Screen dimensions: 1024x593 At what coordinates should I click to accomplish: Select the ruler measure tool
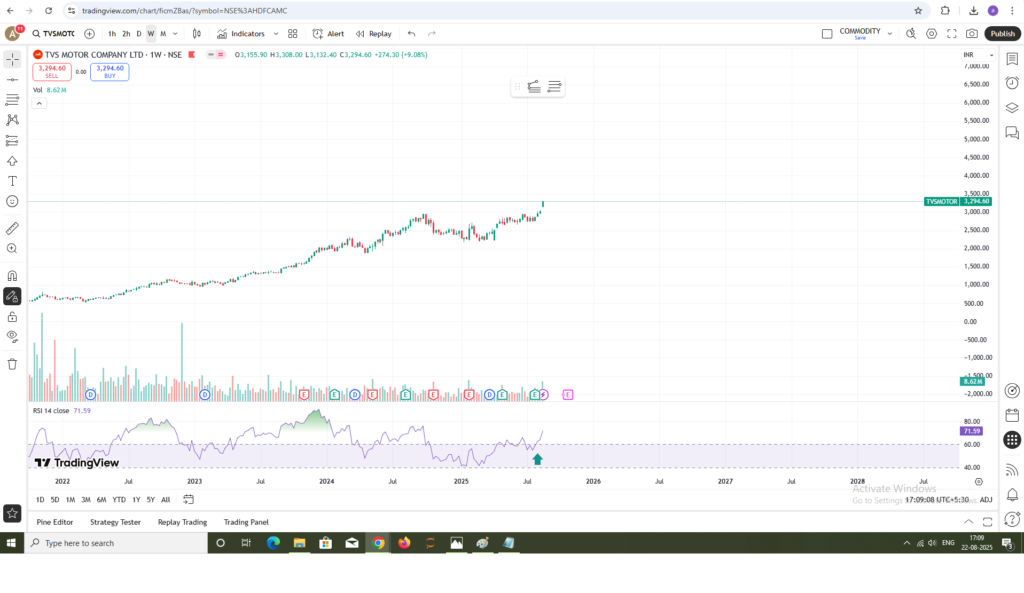pyautogui.click(x=12, y=229)
